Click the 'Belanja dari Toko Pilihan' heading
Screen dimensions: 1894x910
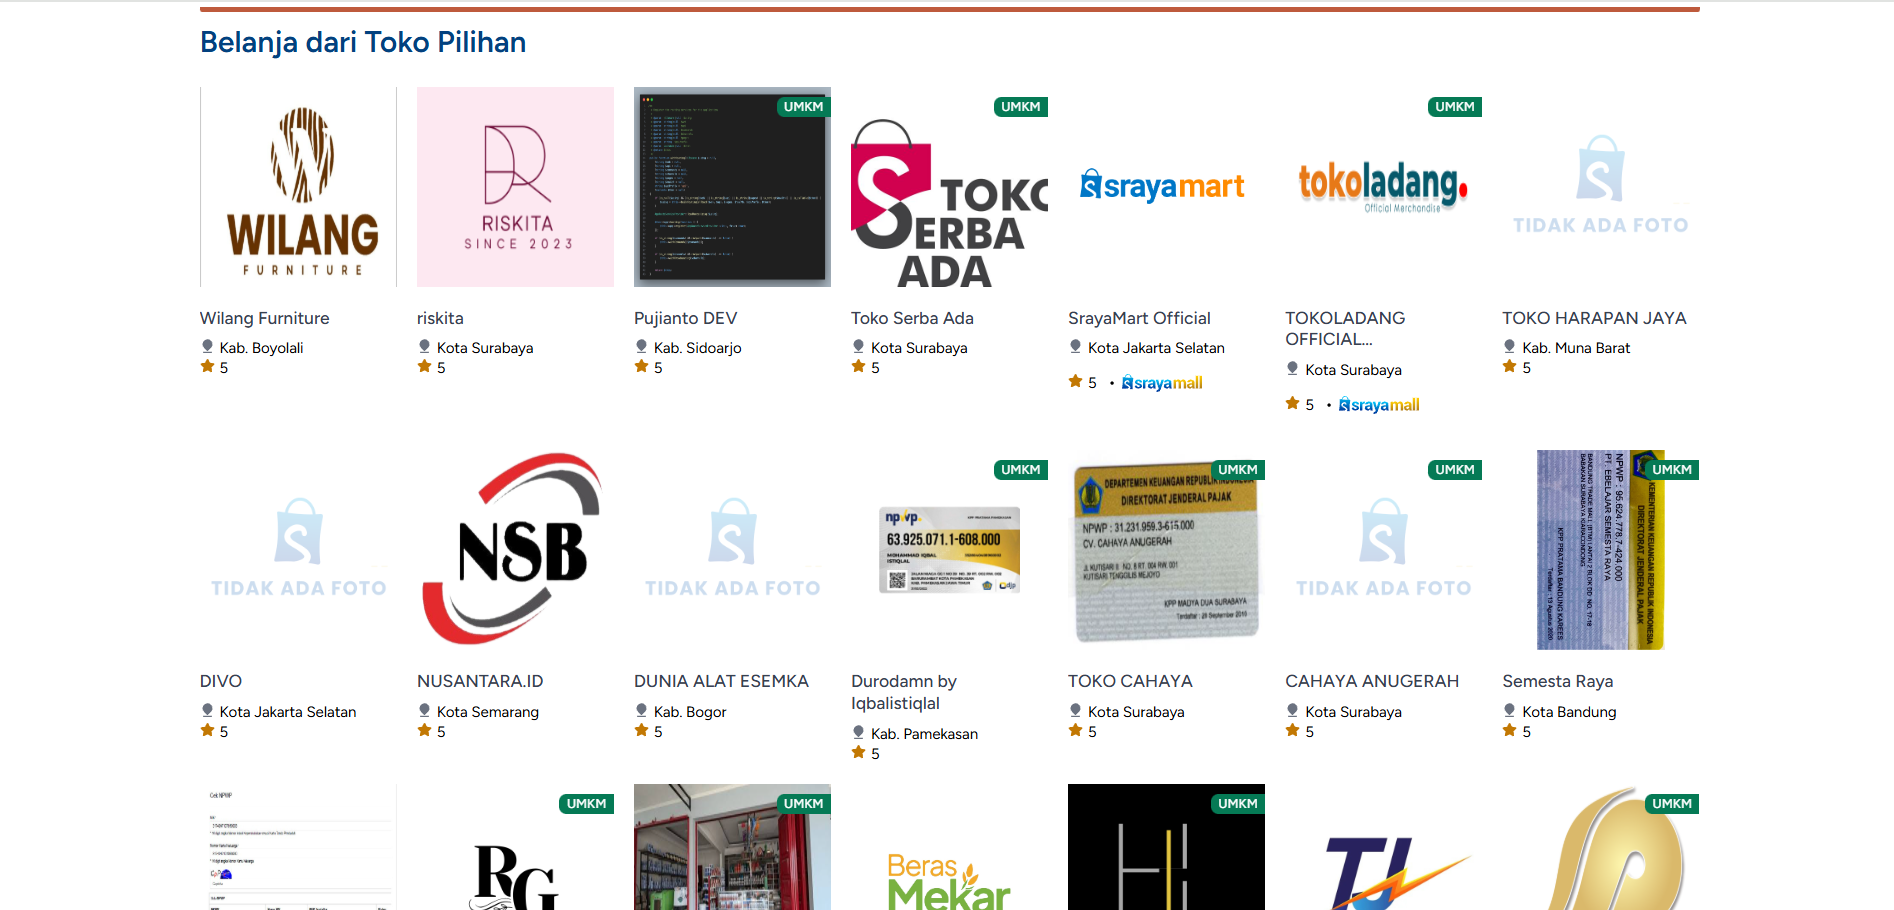[x=363, y=42]
